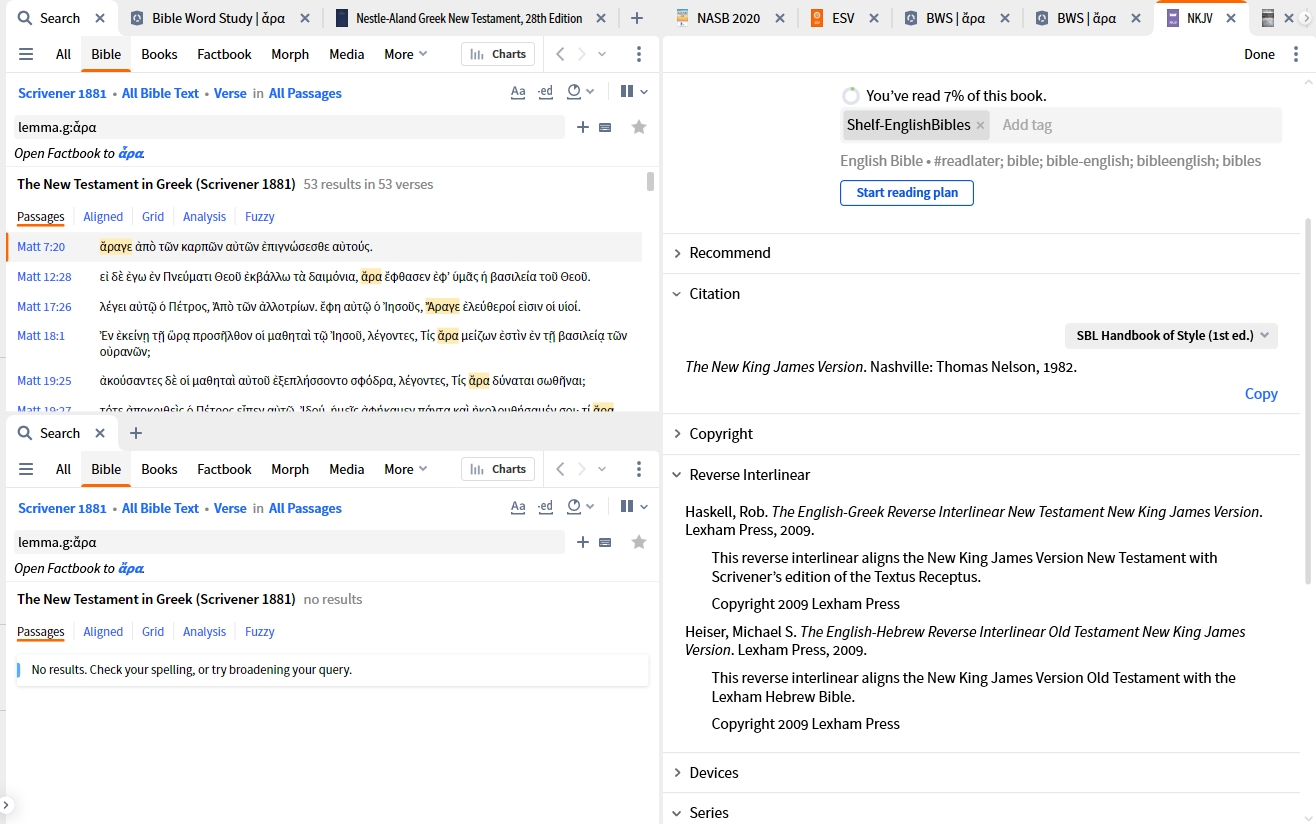The width and height of the screenshot is (1316, 824).
Task: Click the search templates icon beside upper query box
Action: pos(605,127)
